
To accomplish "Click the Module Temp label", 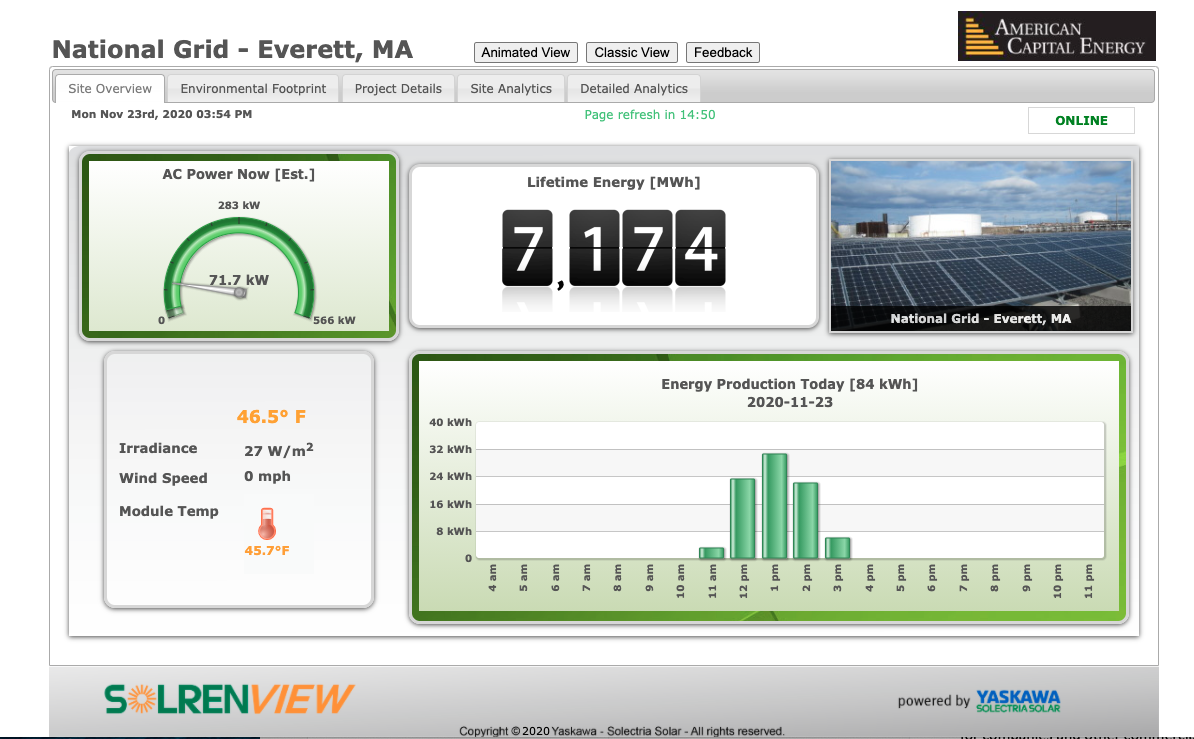I will coord(168,511).
